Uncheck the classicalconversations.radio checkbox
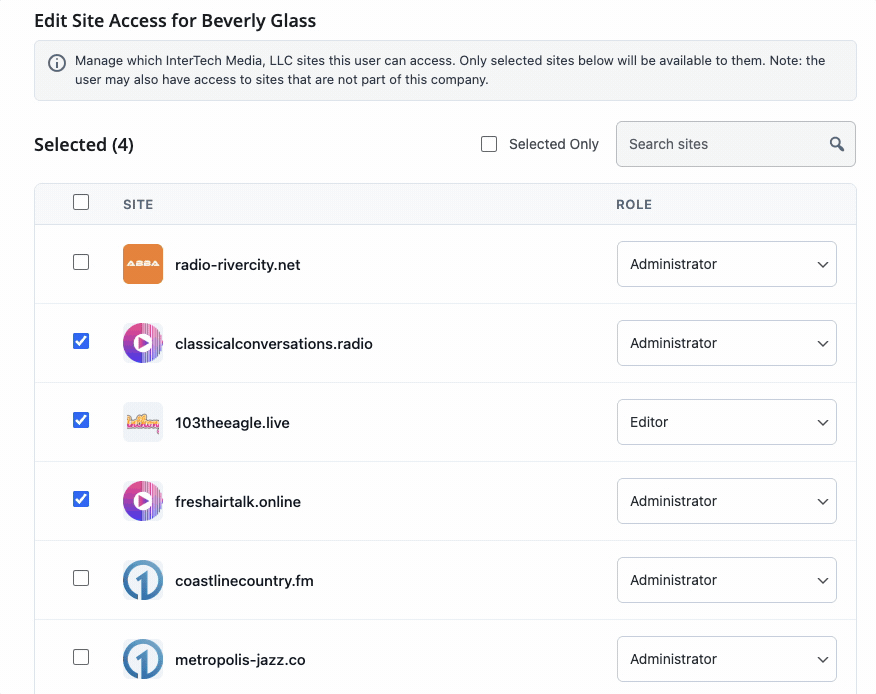 (x=81, y=341)
